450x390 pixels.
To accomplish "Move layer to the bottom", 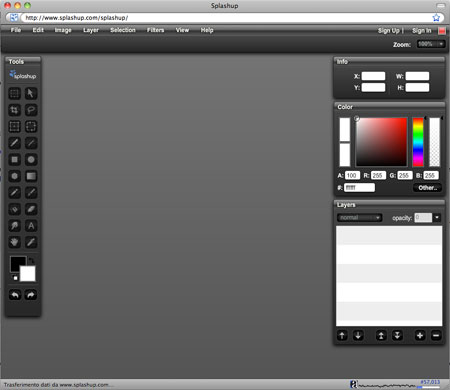I will pyautogui.click(x=397, y=335).
